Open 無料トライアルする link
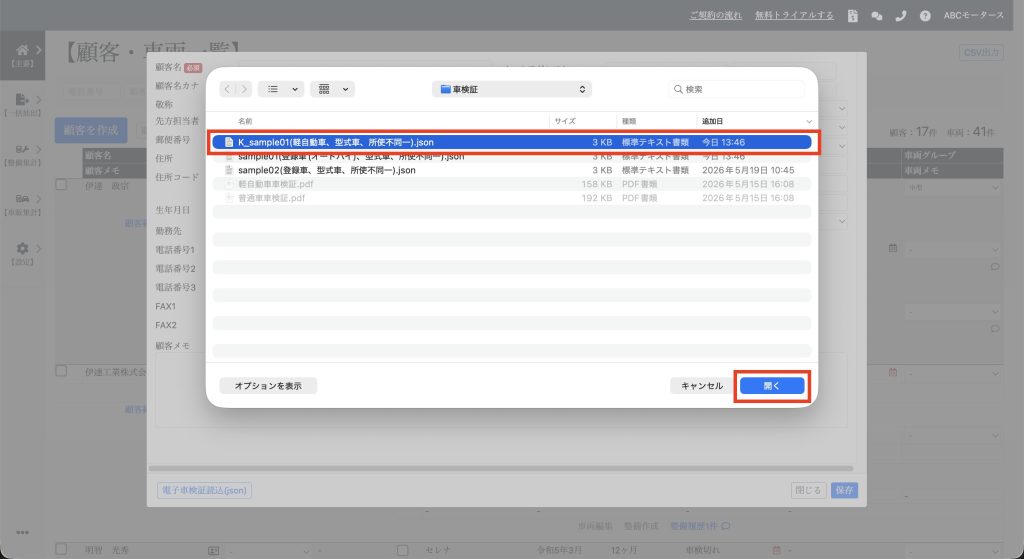1024x559 pixels. [x=794, y=15]
